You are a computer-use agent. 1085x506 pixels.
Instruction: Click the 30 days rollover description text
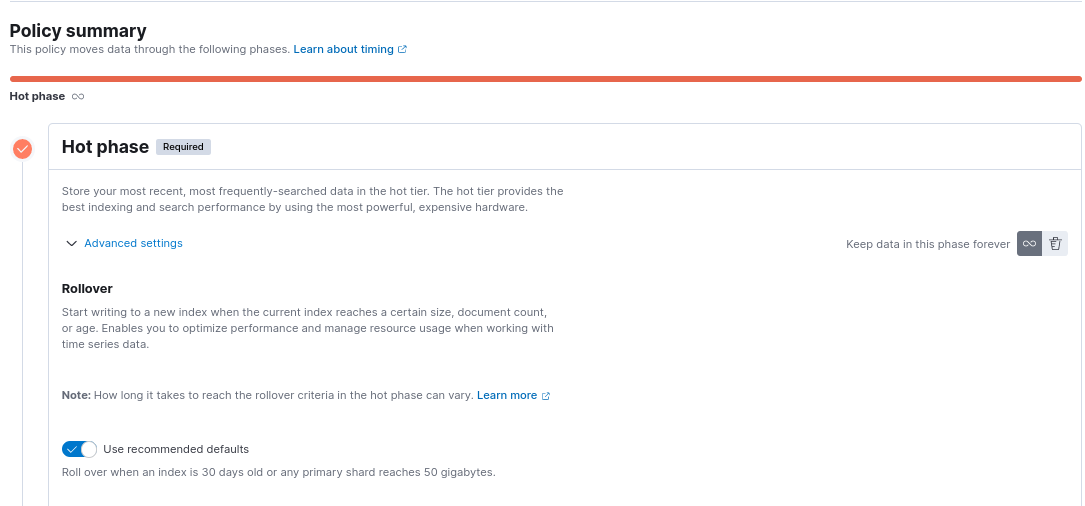pos(278,472)
